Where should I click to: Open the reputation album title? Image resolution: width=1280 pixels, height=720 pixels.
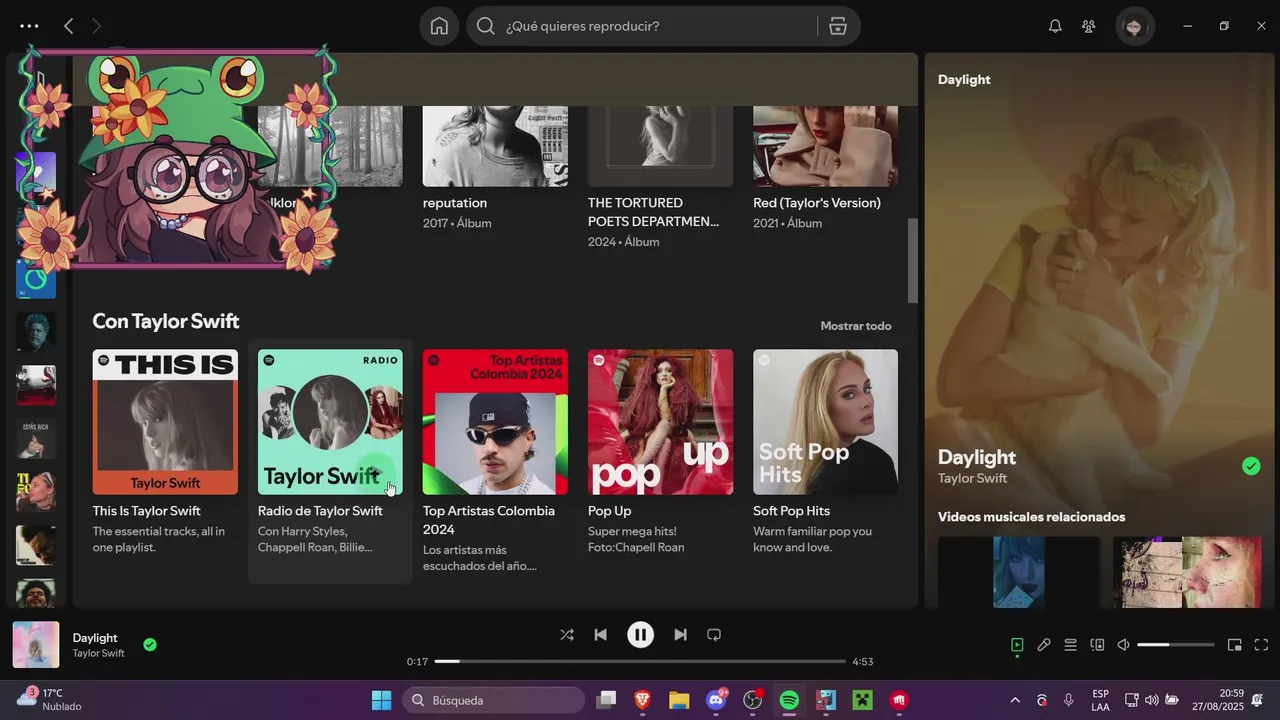coord(455,203)
